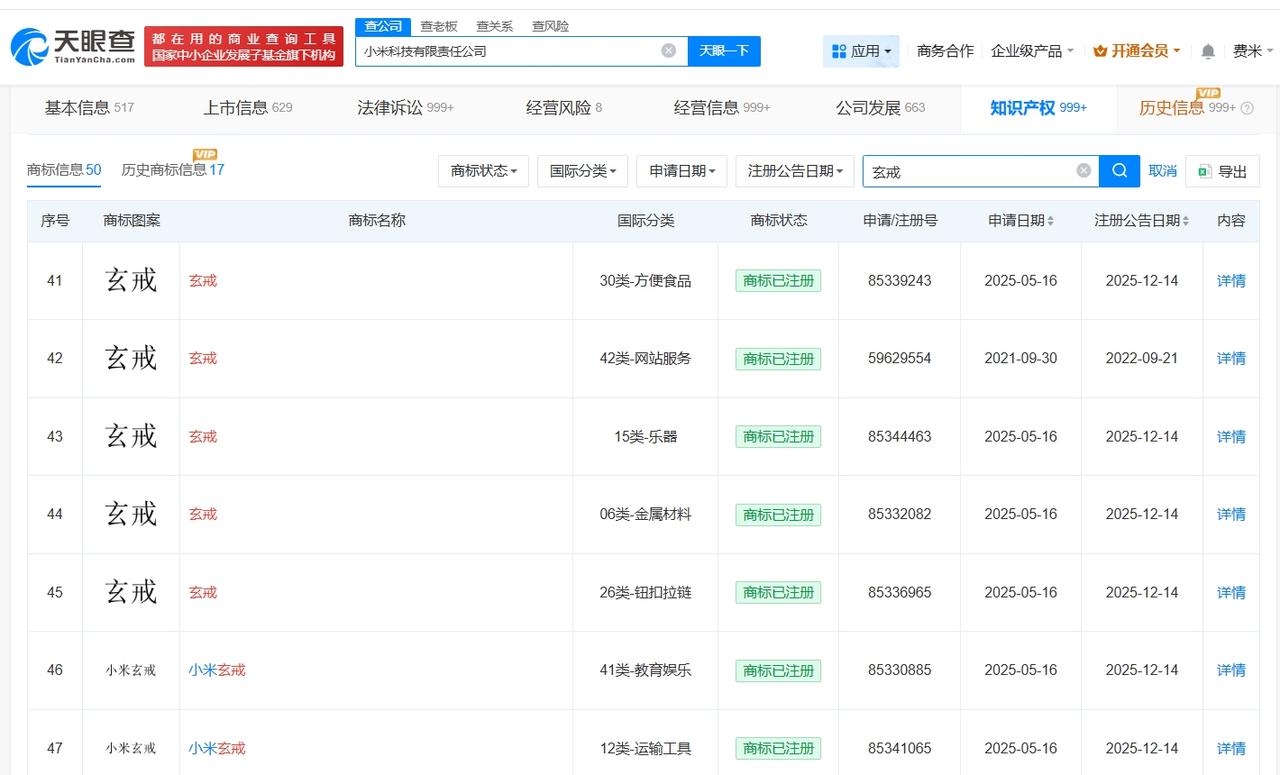Sort by 申请日期 column arrows
The width and height of the screenshot is (1280, 775).
[x=1050, y=221]
